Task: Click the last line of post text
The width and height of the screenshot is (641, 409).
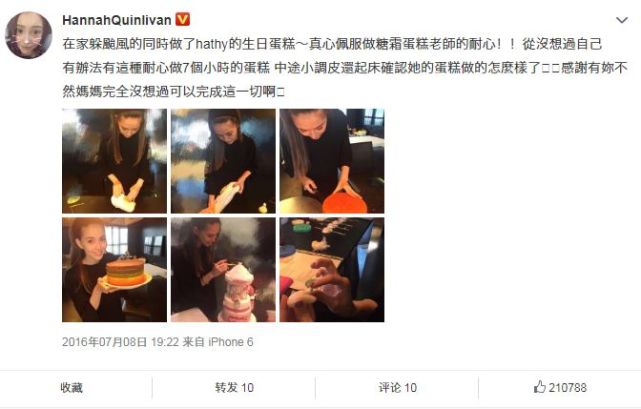Action: (x=173, y=92)
